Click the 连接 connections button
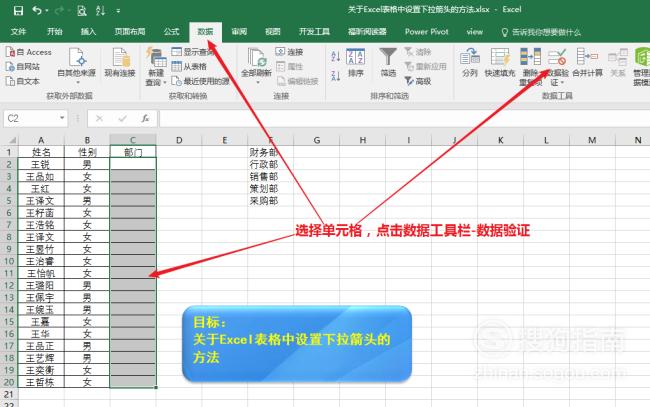This screenshot has width=650, height=407. click(x=289, y=52)
